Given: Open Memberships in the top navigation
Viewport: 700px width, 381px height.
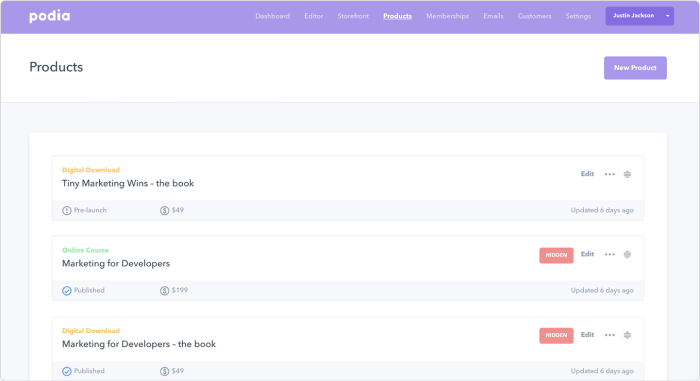Looking at the screenshot, I should coord(447,16).
